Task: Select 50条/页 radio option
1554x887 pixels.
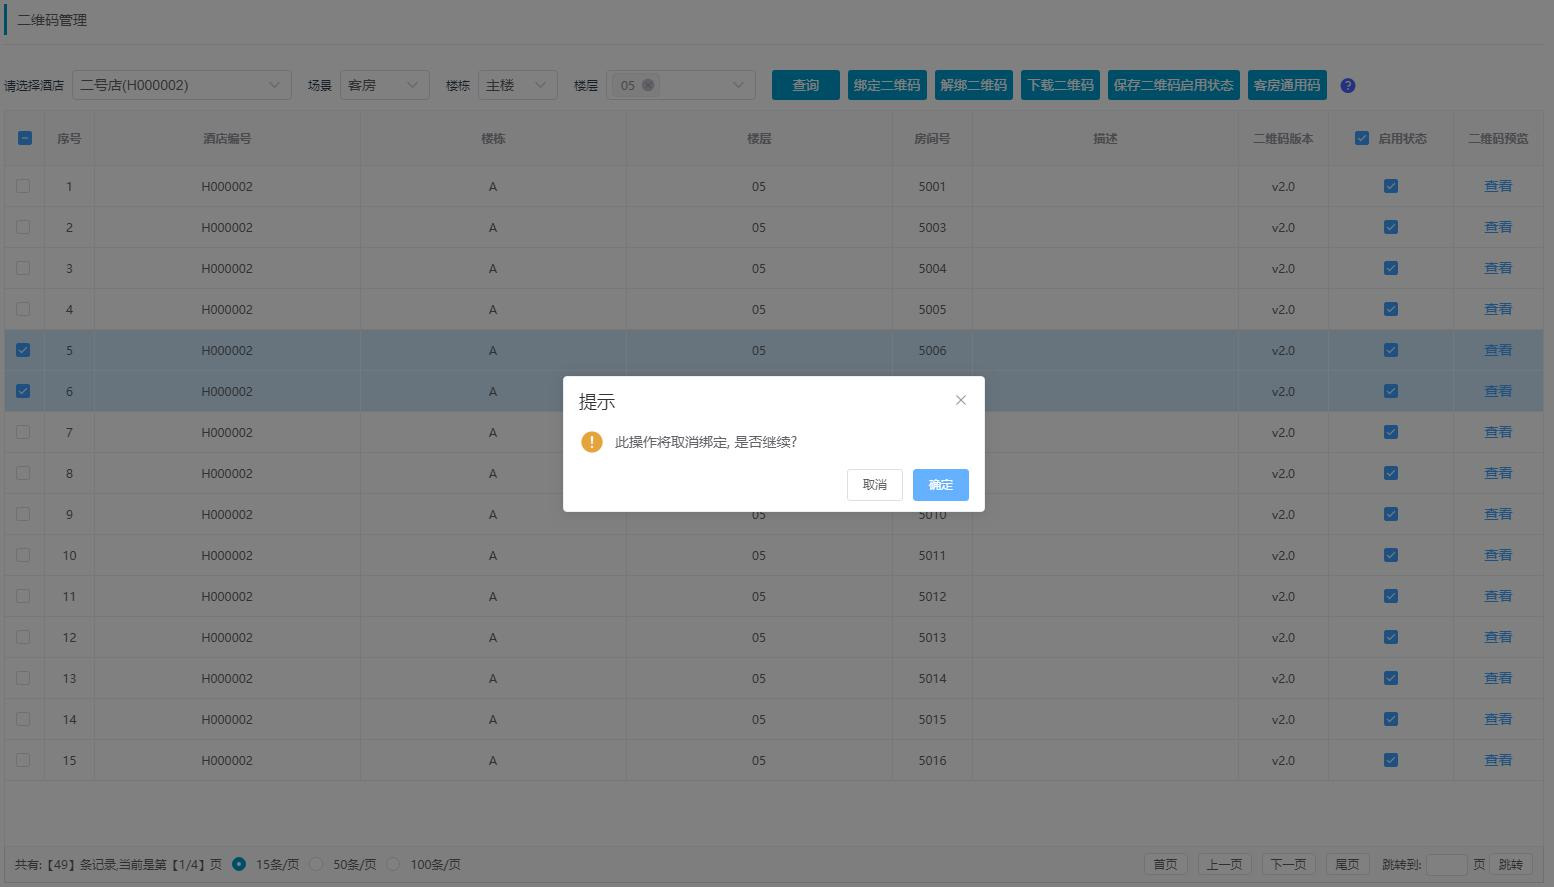Action: (317, 864)
